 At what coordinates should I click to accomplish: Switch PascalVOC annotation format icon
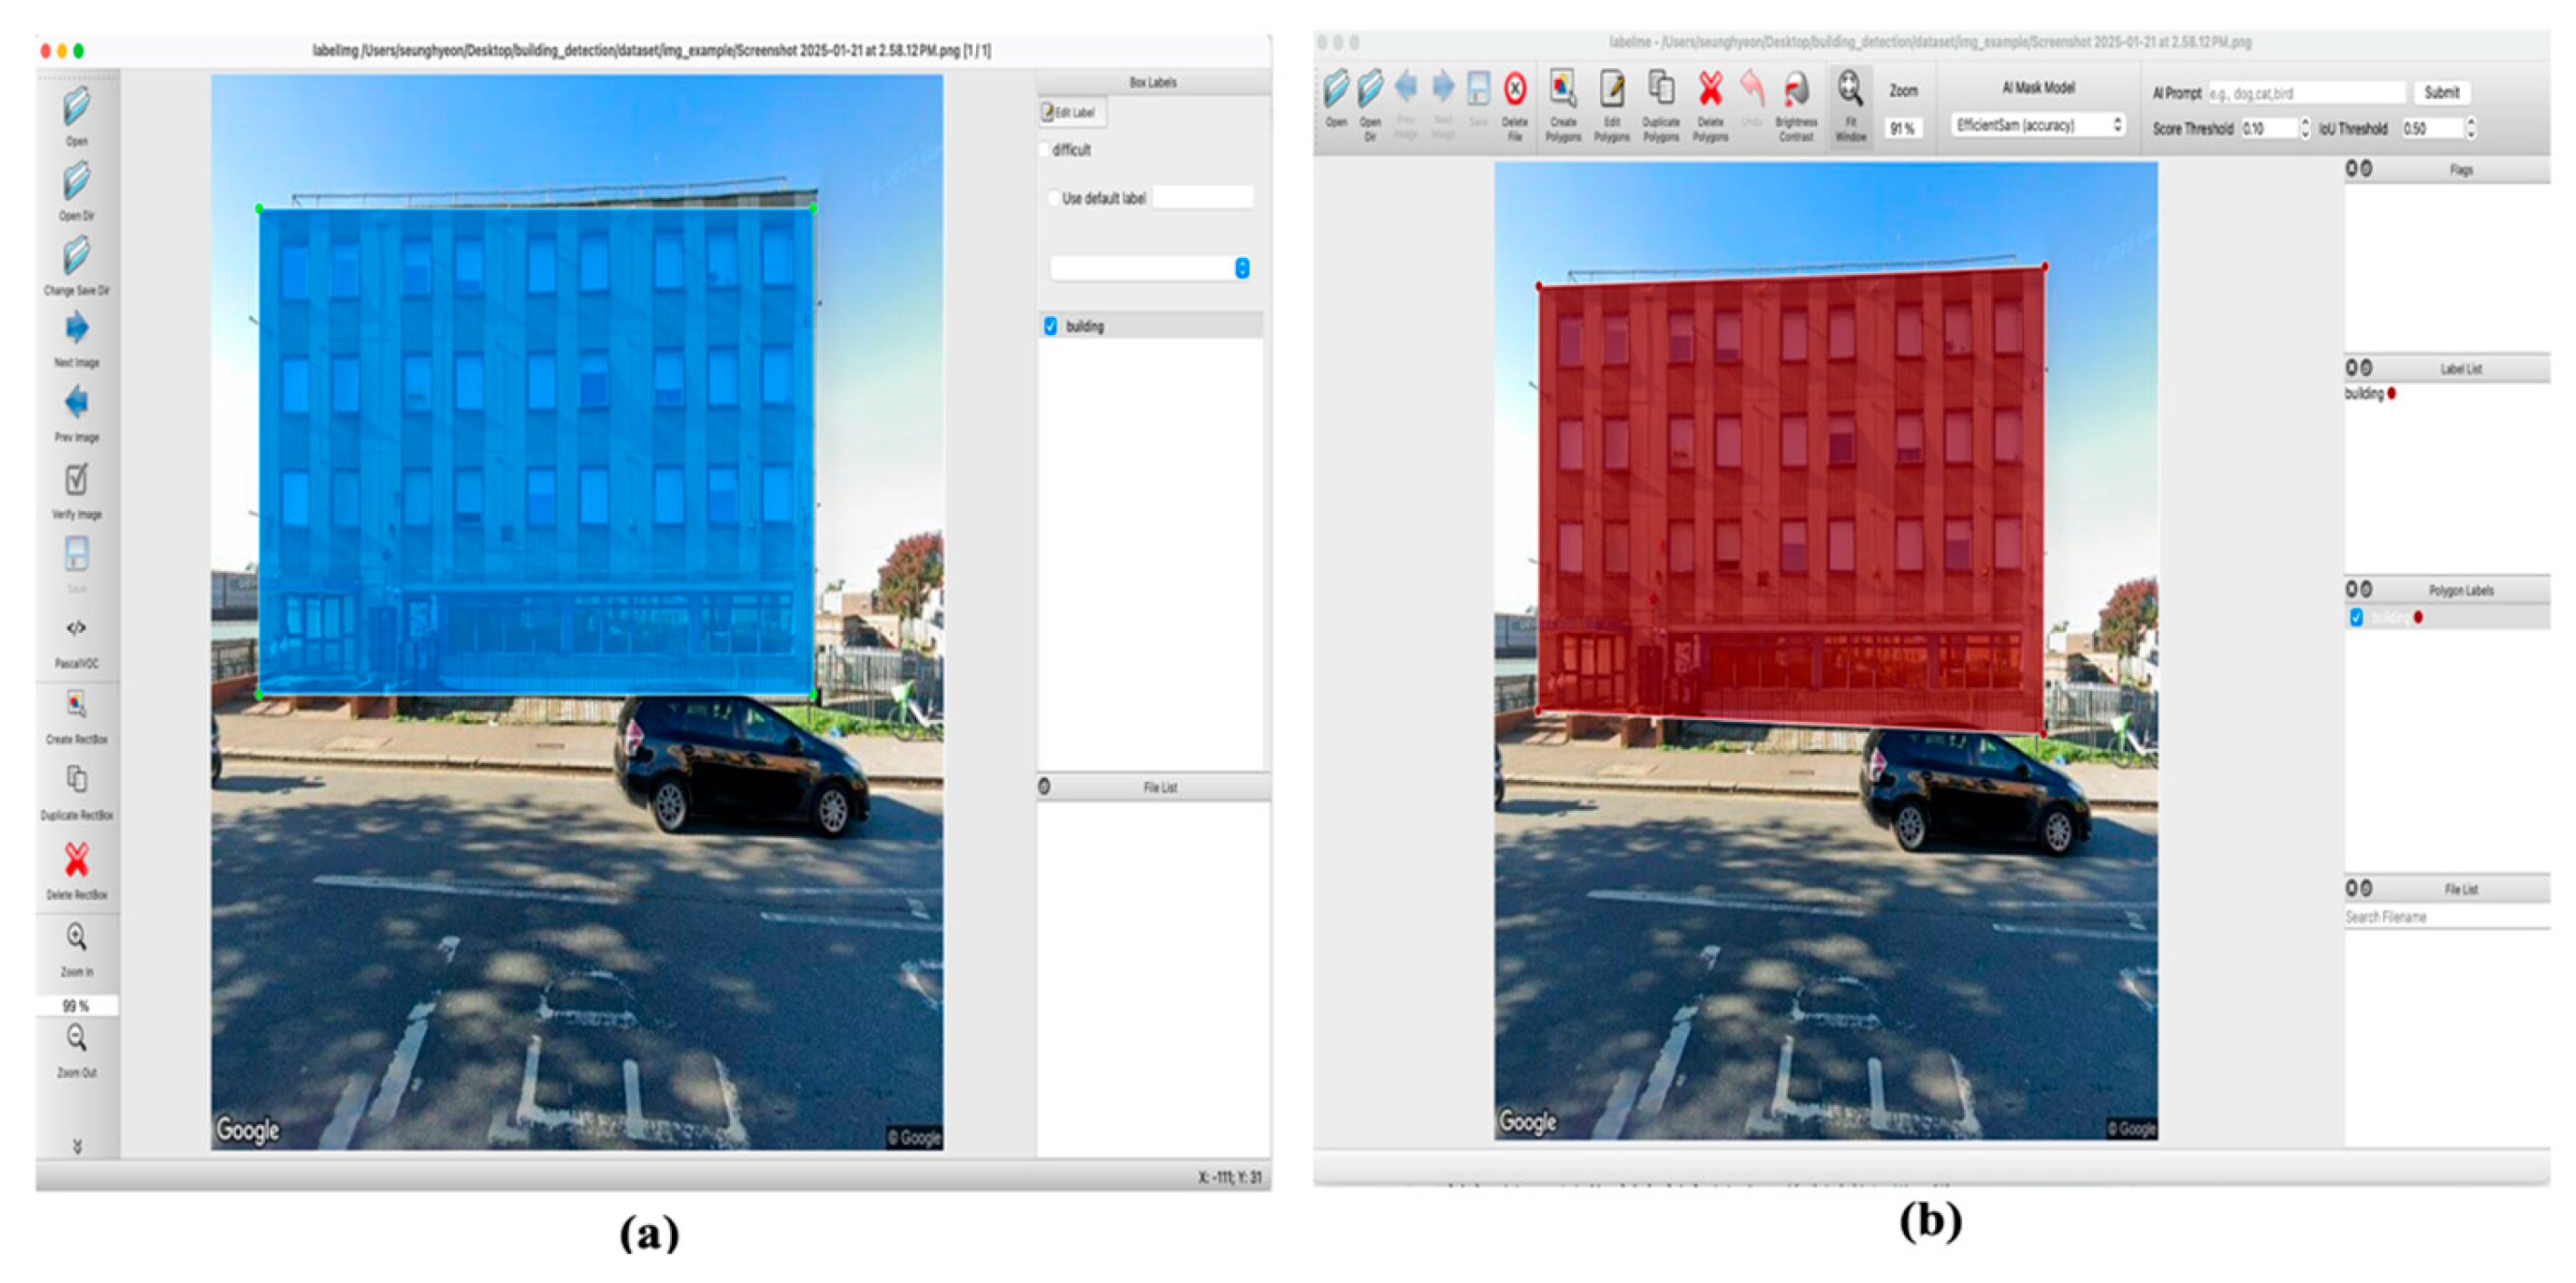(76, 629)
